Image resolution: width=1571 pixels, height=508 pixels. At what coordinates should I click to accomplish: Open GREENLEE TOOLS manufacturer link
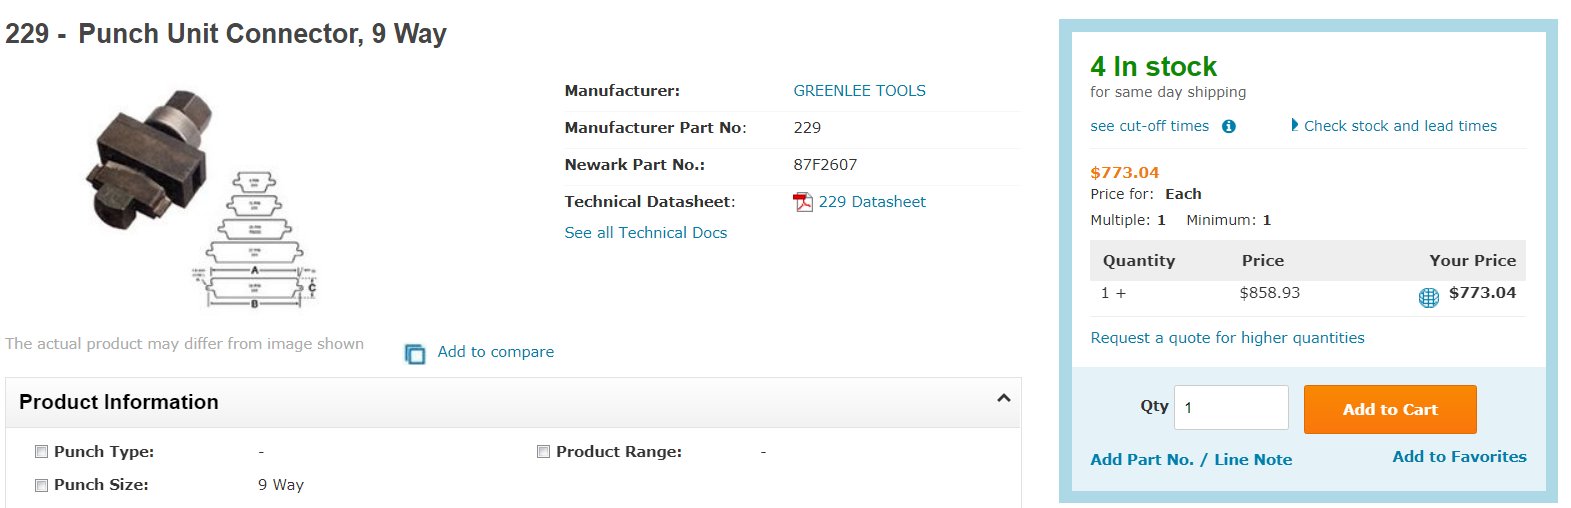[x=859, y=91]
